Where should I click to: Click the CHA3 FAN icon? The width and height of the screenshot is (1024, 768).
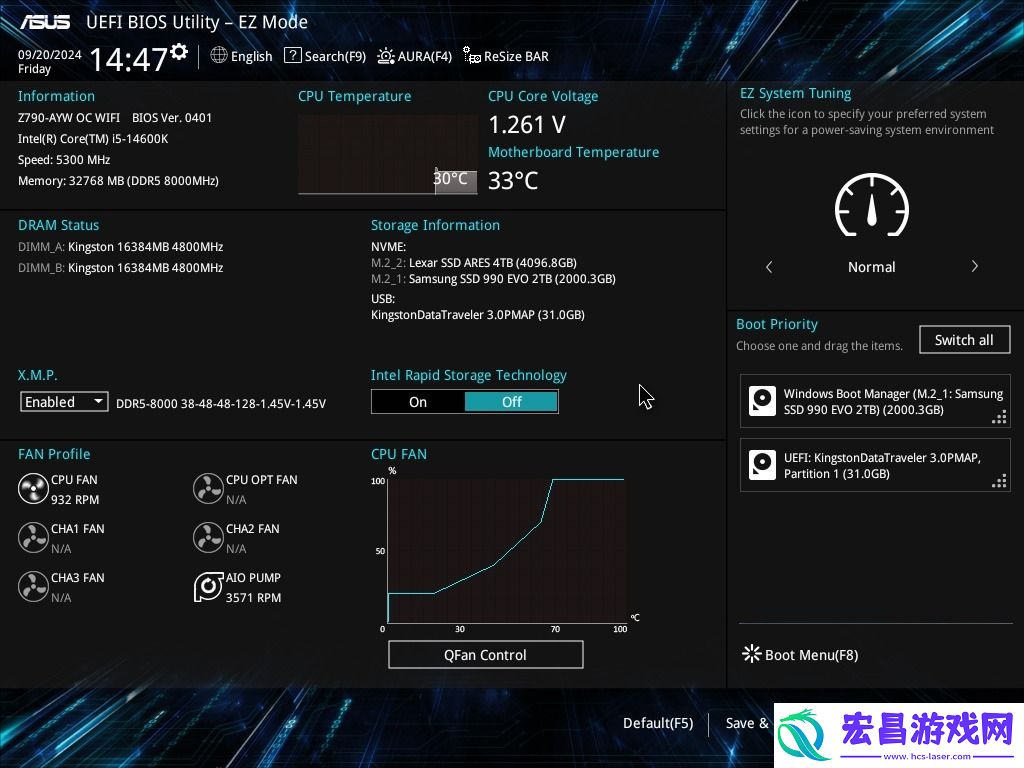pos(33,586)
